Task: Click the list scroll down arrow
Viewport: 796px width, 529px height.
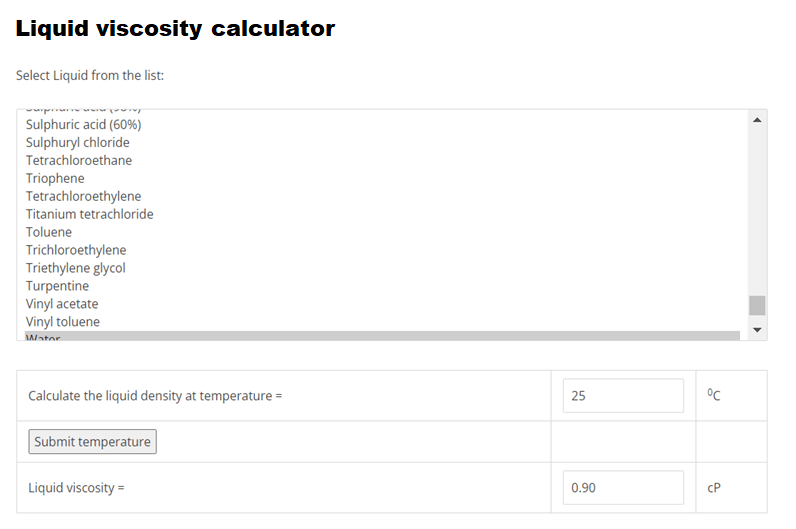Action: click(757, 330)
